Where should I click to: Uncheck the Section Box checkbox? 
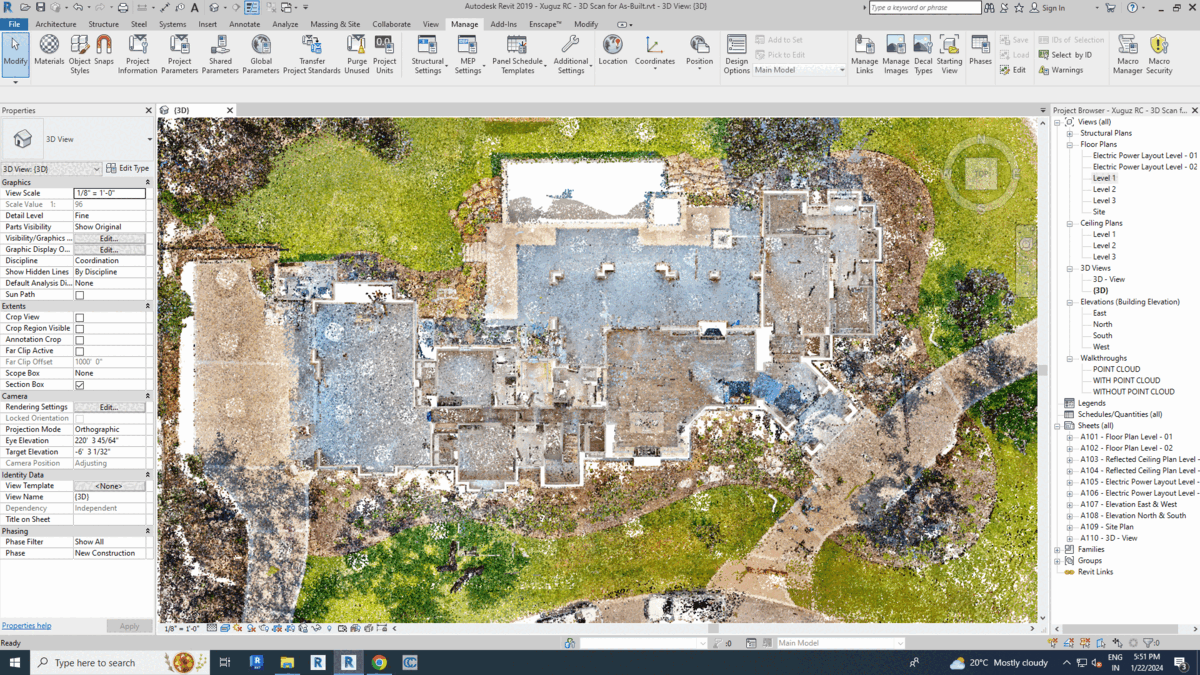pyautogui.click(x=80, y=385)
